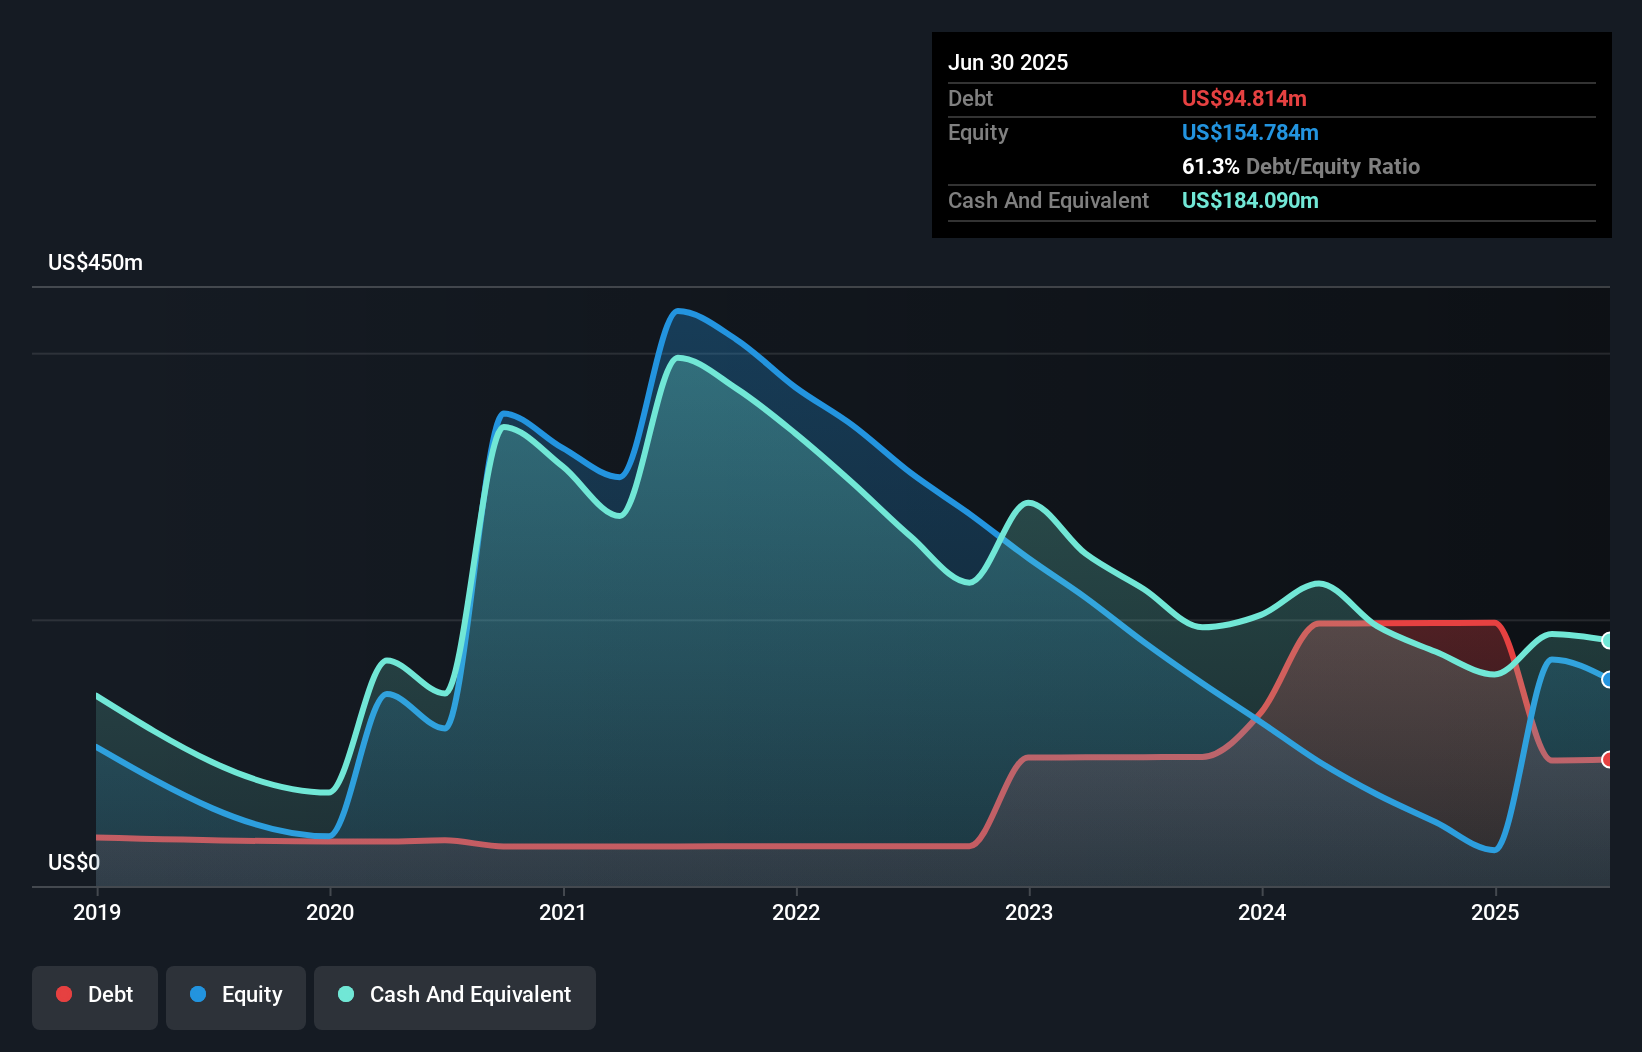Click the Equity row label in tooltip
This screenshot has width=1642, height=1052.
(x=978, y=133)
